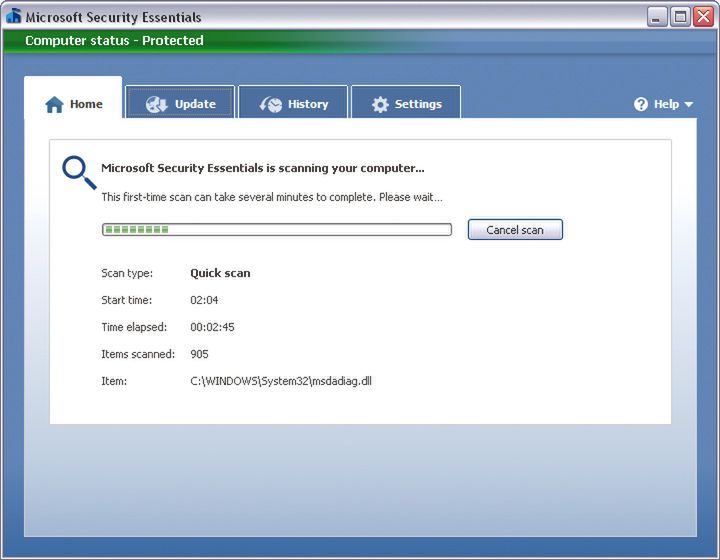Click the History tab clock icon
Screen dimensions: 720x560
(270, 104)
